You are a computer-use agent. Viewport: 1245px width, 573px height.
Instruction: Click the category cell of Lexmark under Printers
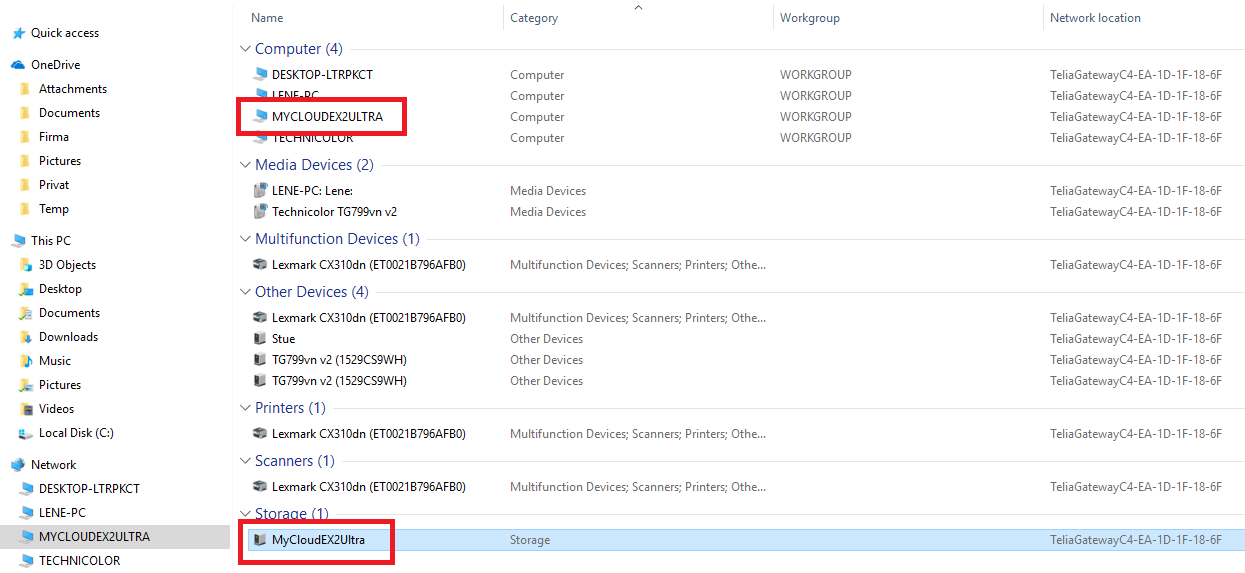pyautogui.click(x=638, y=434)
